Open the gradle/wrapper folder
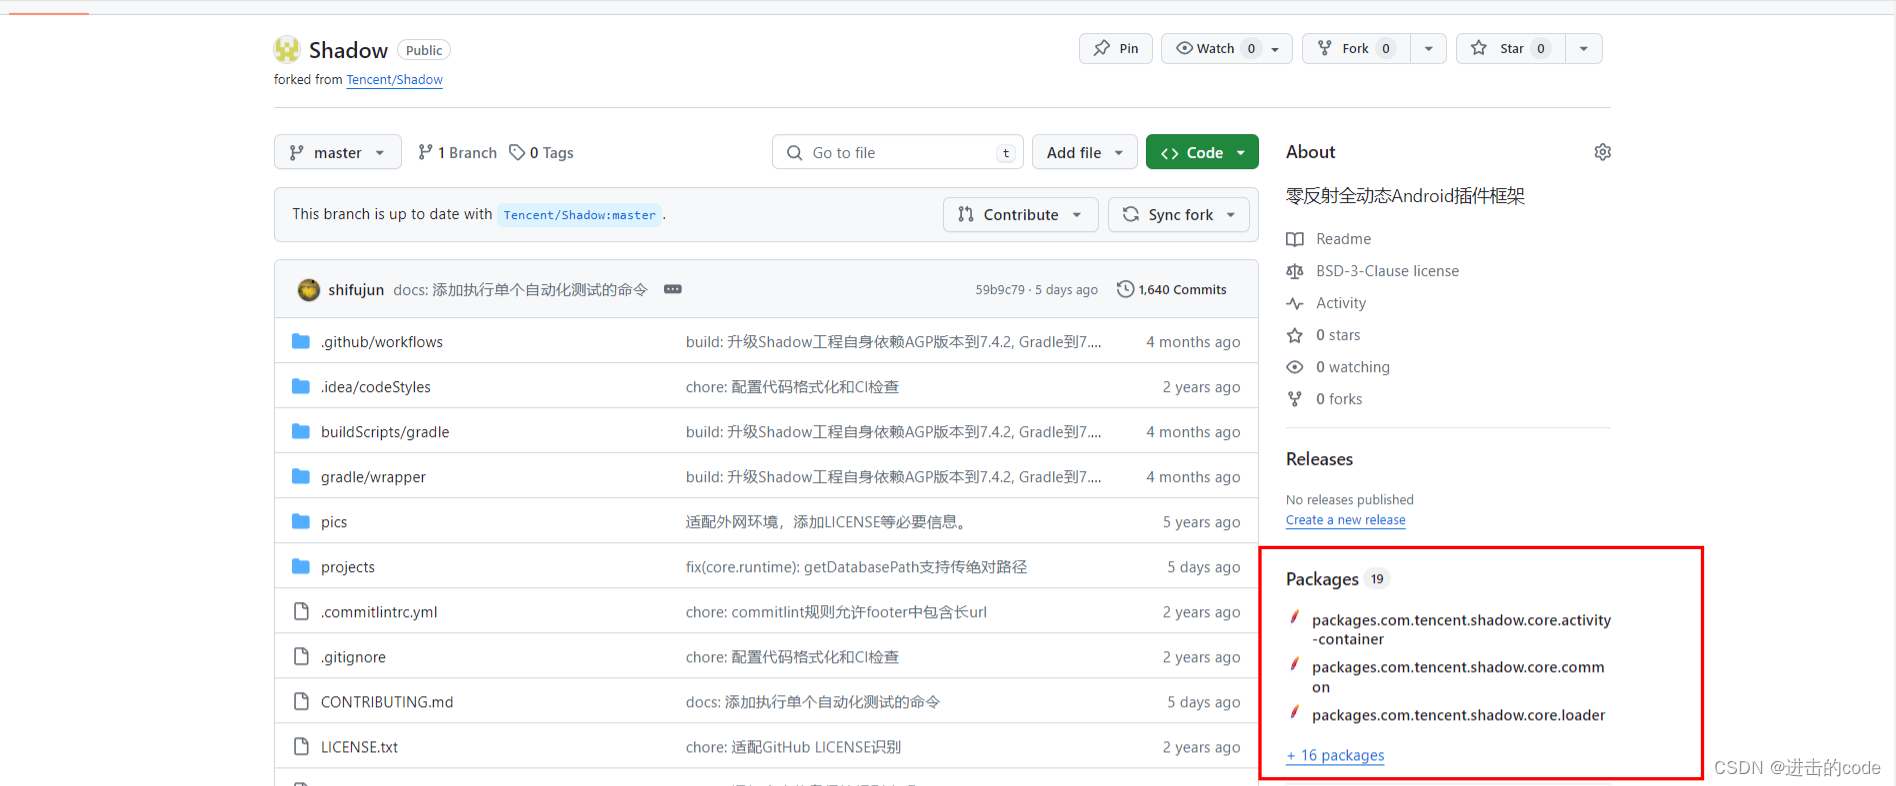The height and width of the screenshot is (786, 1896). (x=373, y=477)
